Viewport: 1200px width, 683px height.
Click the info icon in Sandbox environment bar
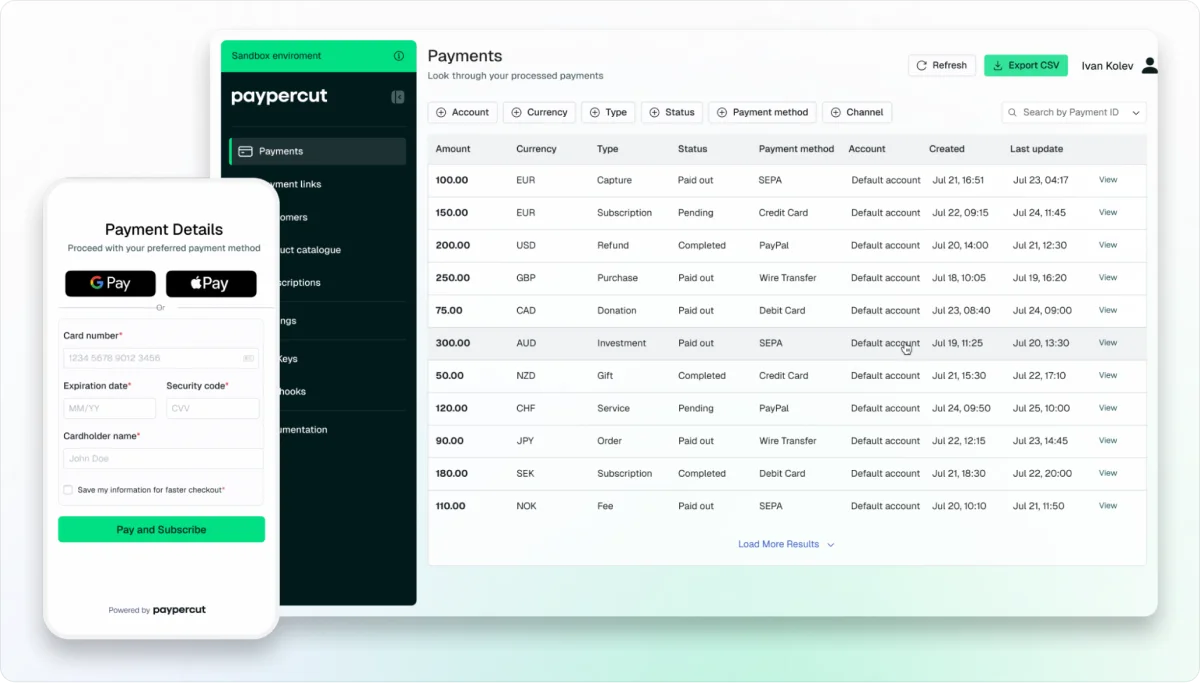click(x=399, y=56)
